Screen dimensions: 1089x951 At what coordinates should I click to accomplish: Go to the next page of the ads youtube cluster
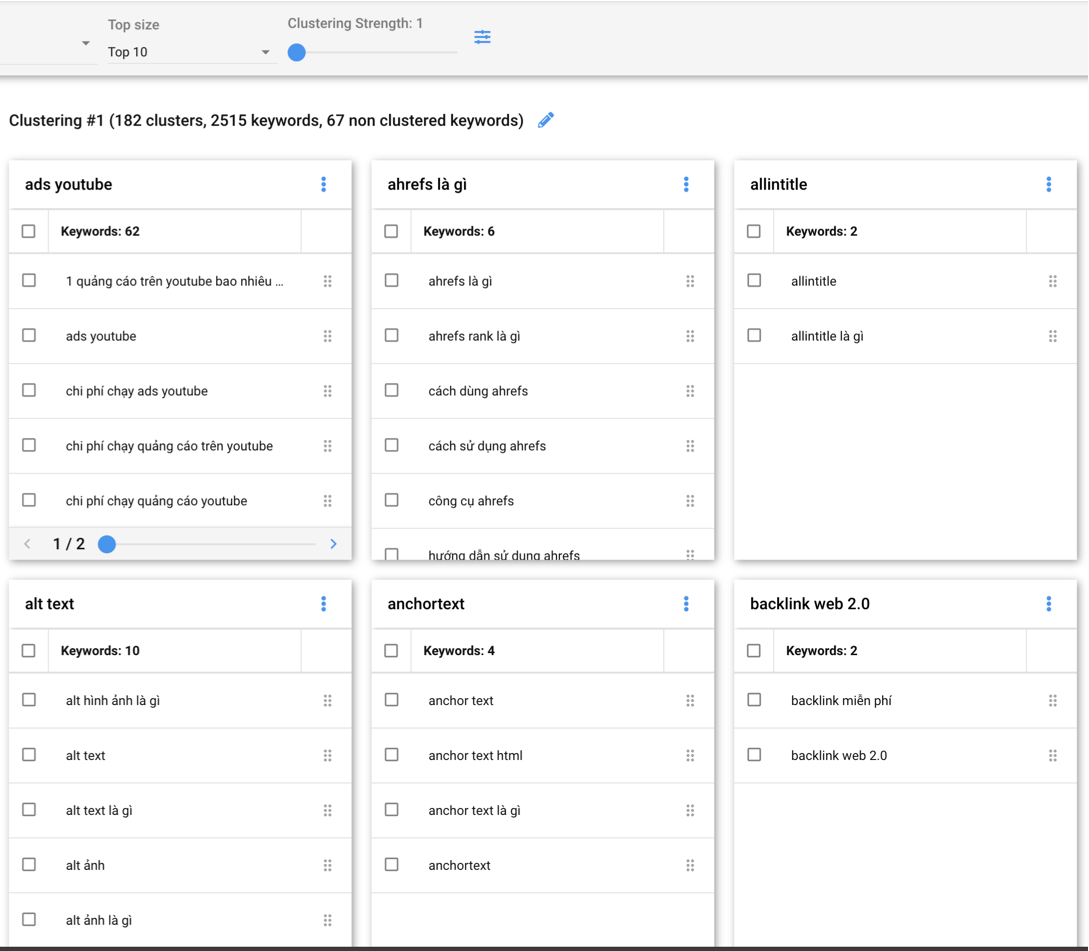333,544
